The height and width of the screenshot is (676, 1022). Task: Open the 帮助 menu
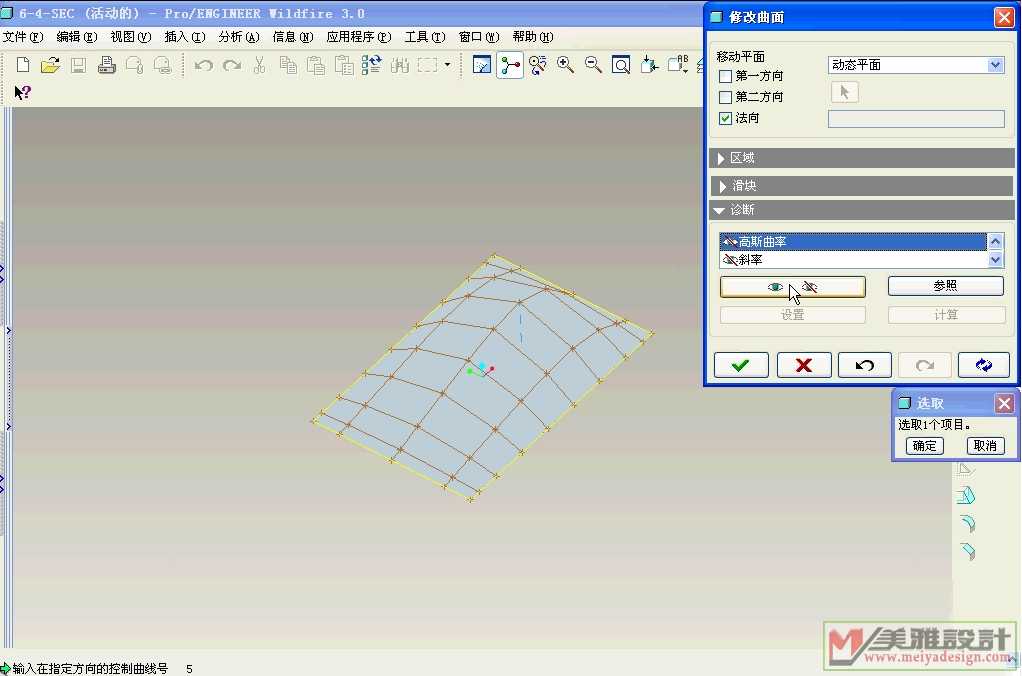pyautogui.click(x=533, y=37)
